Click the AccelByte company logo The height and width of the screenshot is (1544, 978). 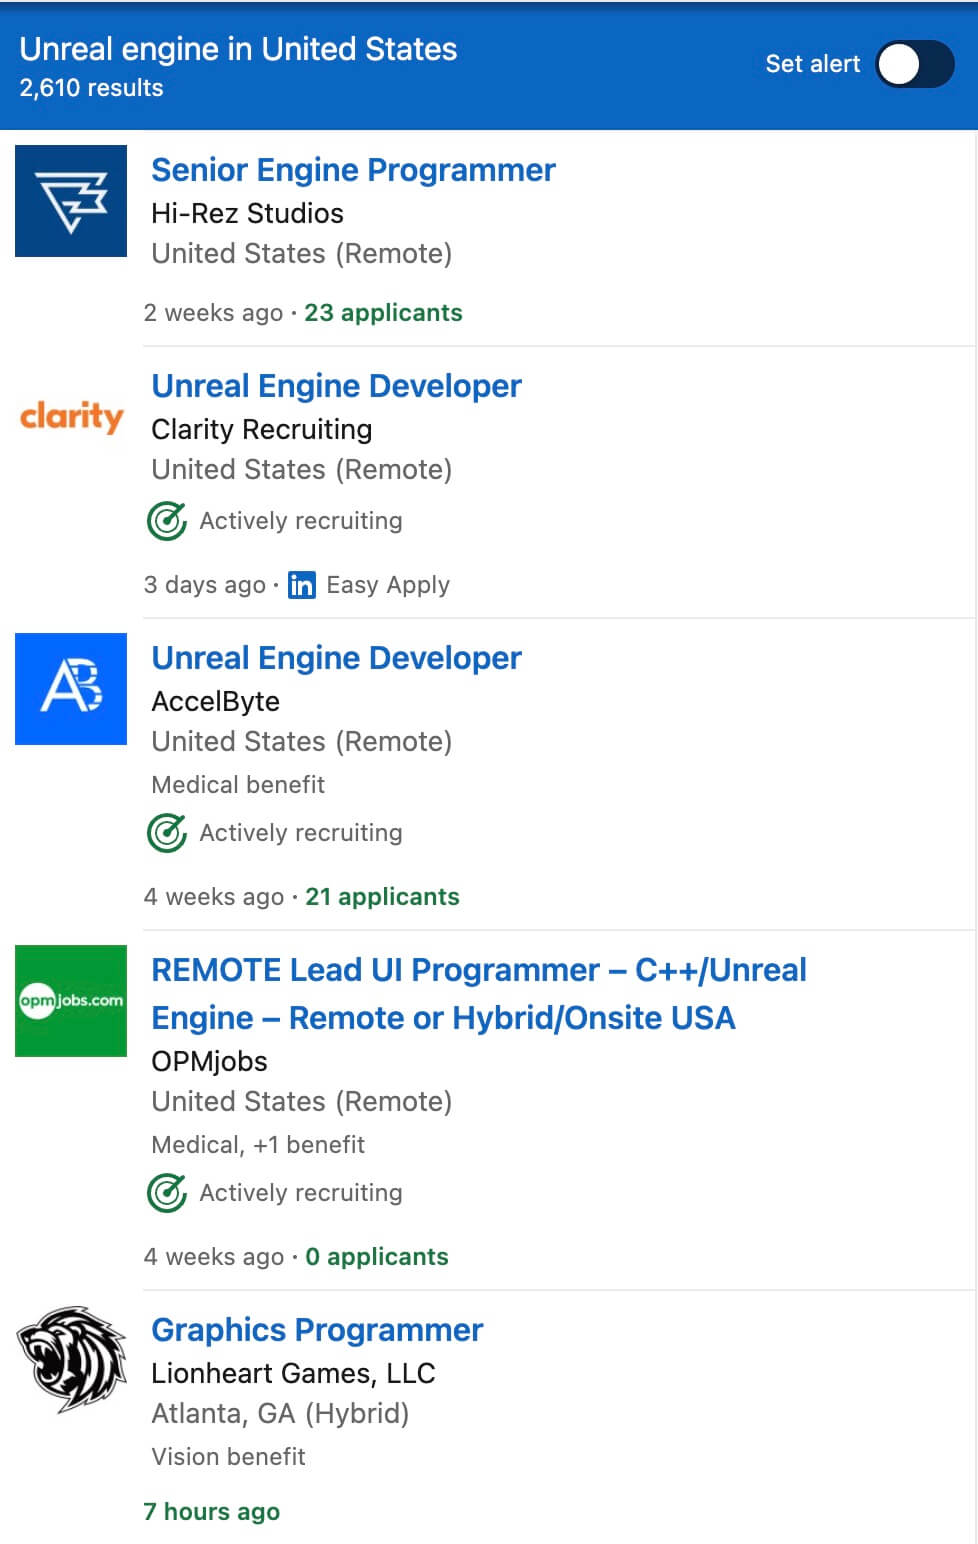[x=70, y=688]
